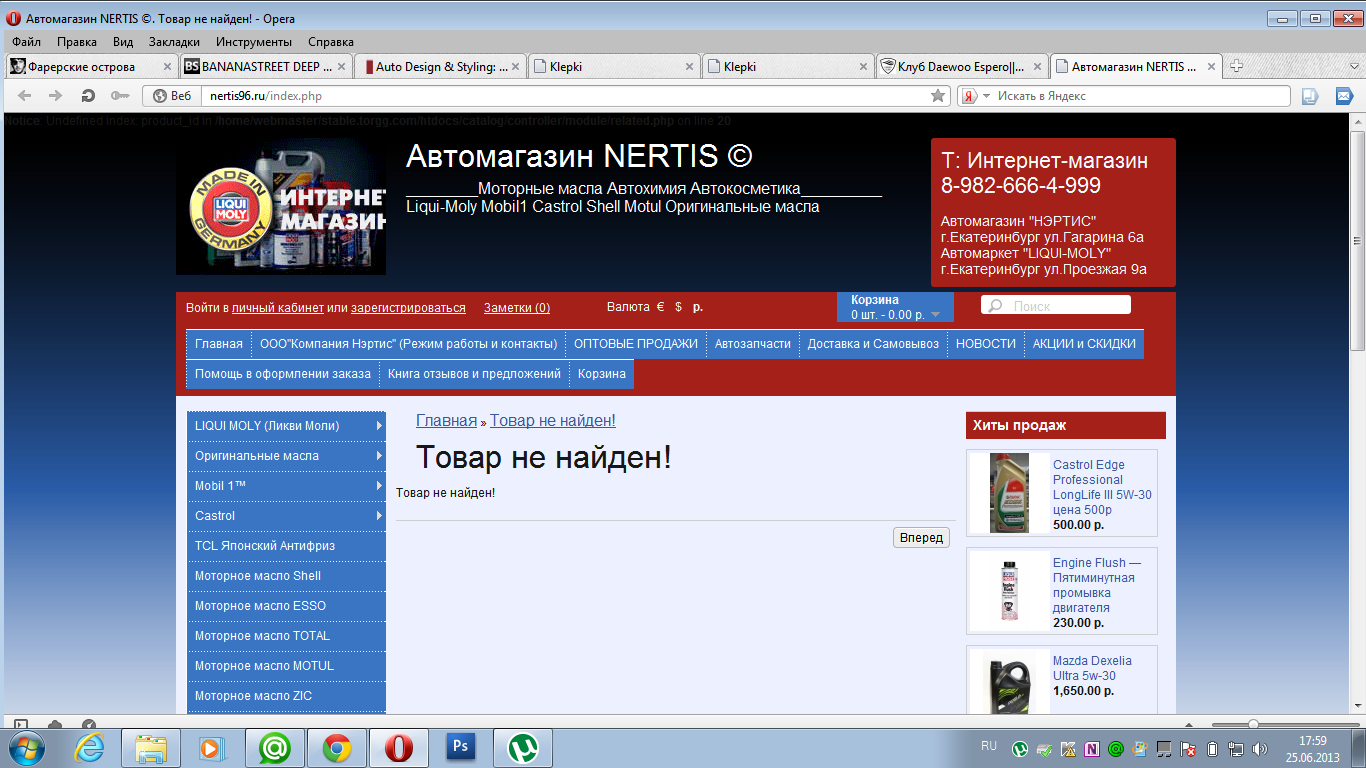Expand the Castrol category submenu
Screen dimensions: 1366x768
(379, 516)
